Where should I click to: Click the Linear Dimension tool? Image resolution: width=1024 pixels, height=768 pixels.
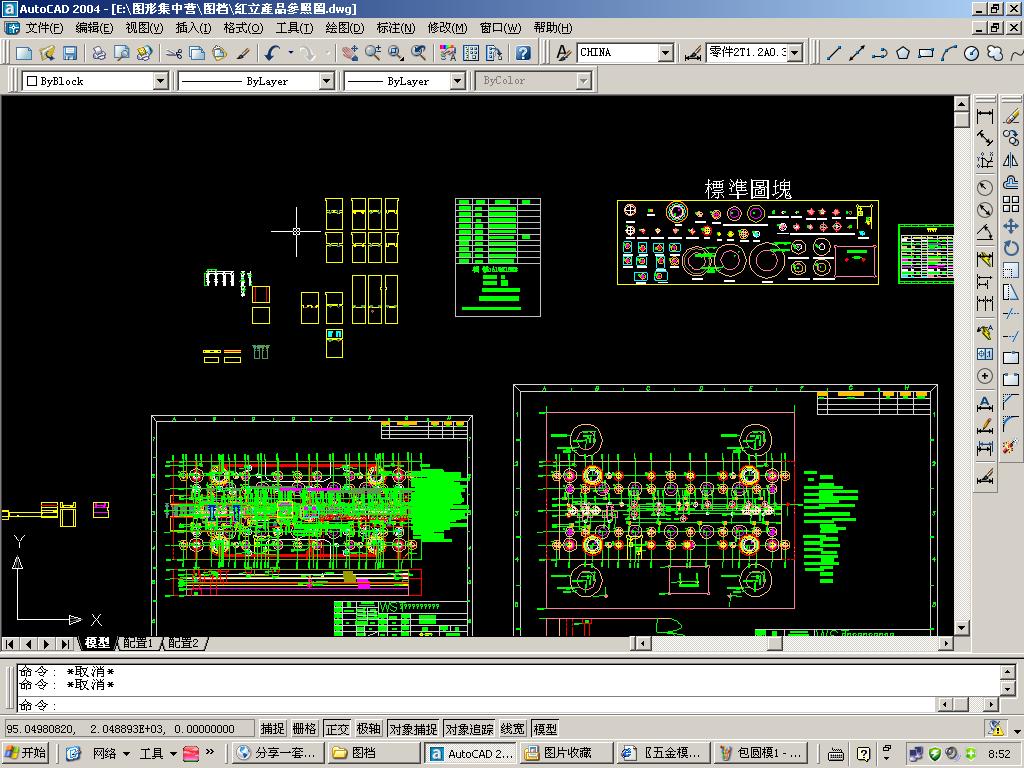pos(985,117)
